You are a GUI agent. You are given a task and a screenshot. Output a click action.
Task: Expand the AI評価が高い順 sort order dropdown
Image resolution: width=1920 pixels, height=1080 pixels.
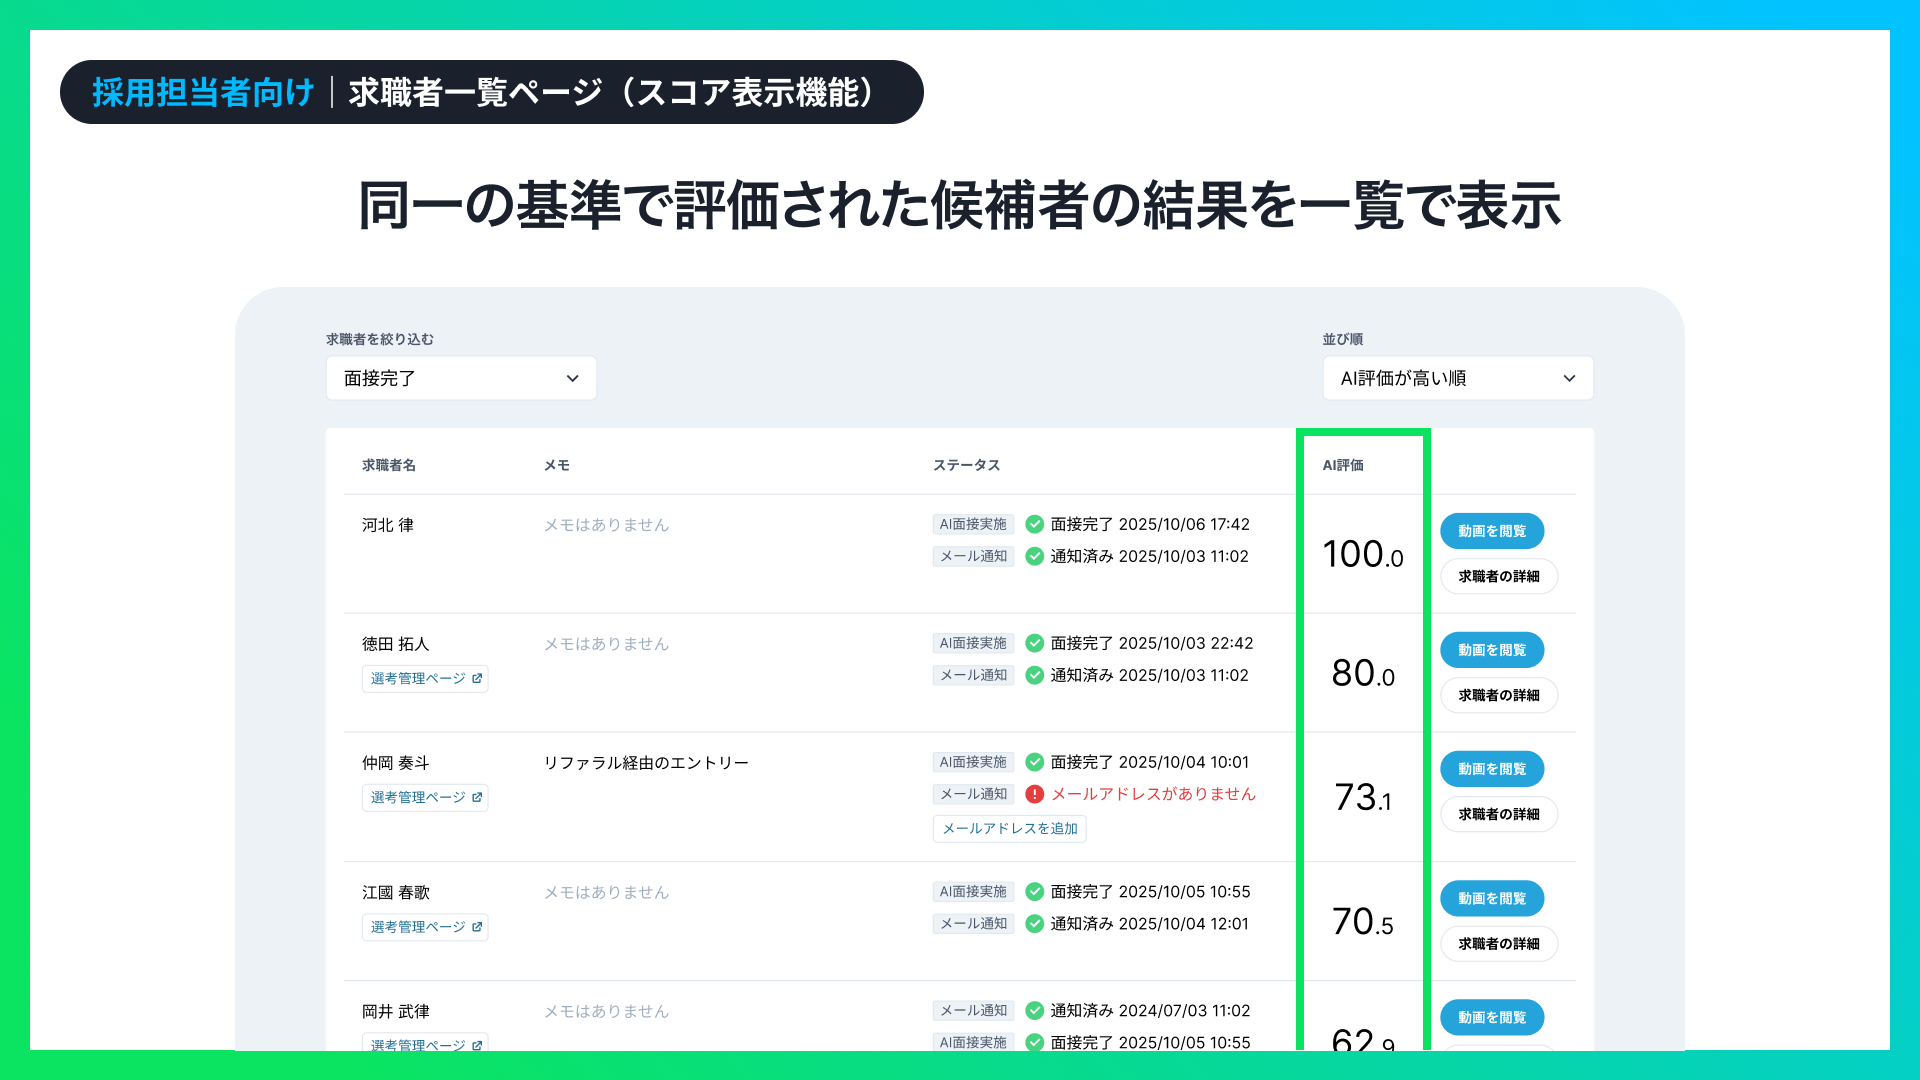point(1457,378)
